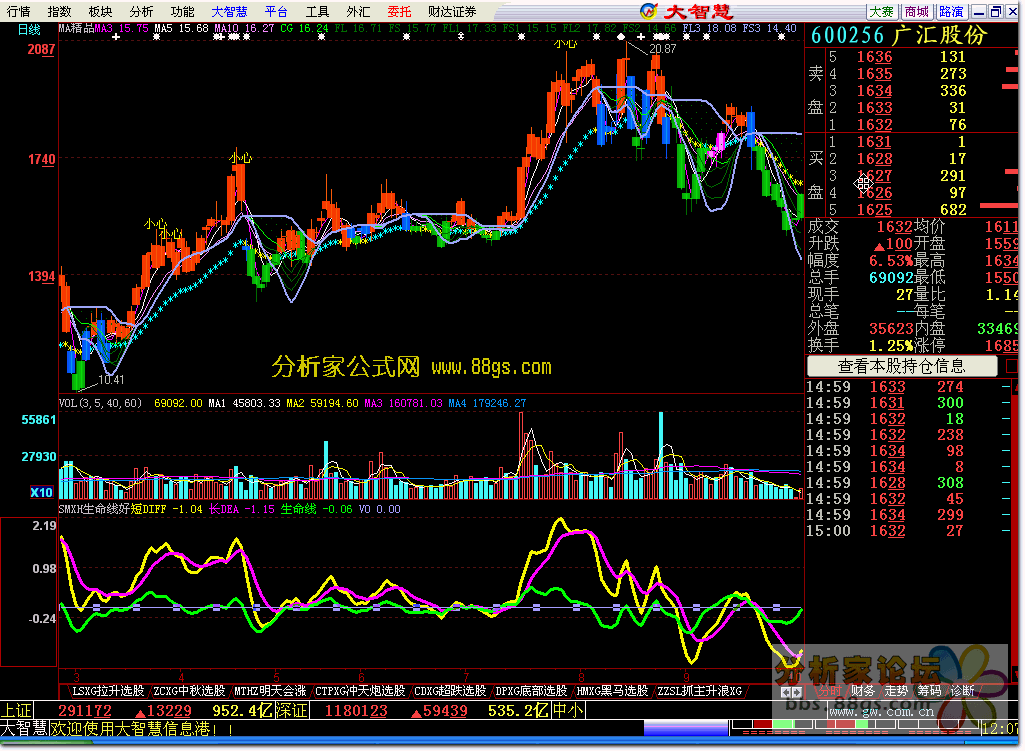
Task: Select the CTPXG冲天炮选股 tab
Action: [360, 691]
